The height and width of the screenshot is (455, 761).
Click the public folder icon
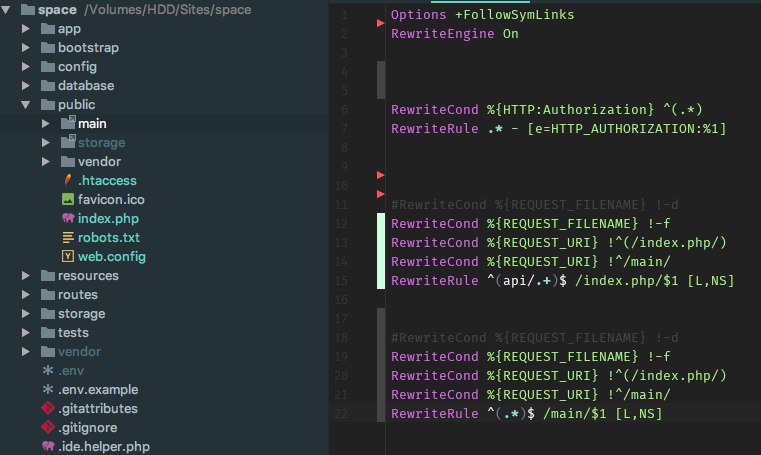[48, 104]
